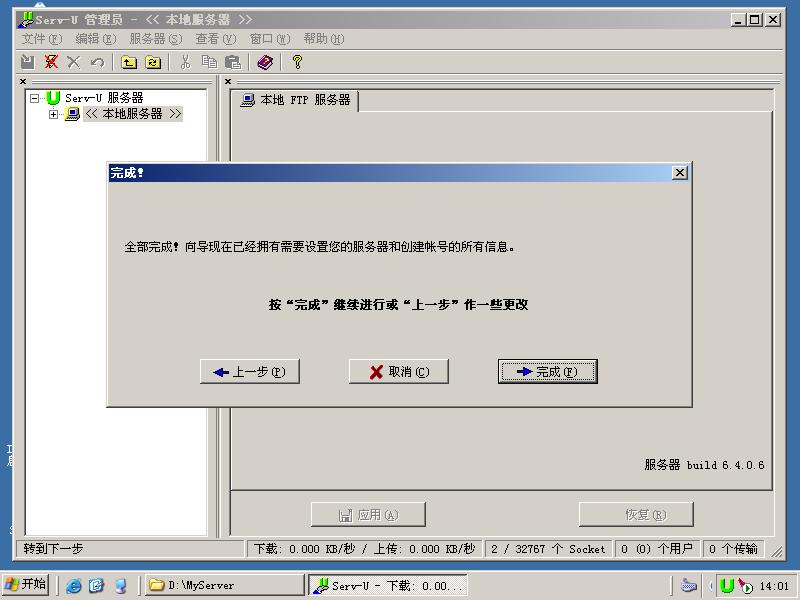The width and height of the screenshot is (800, 600).
Task: Open the 开始 Start menu
Action: pos(26,584)
